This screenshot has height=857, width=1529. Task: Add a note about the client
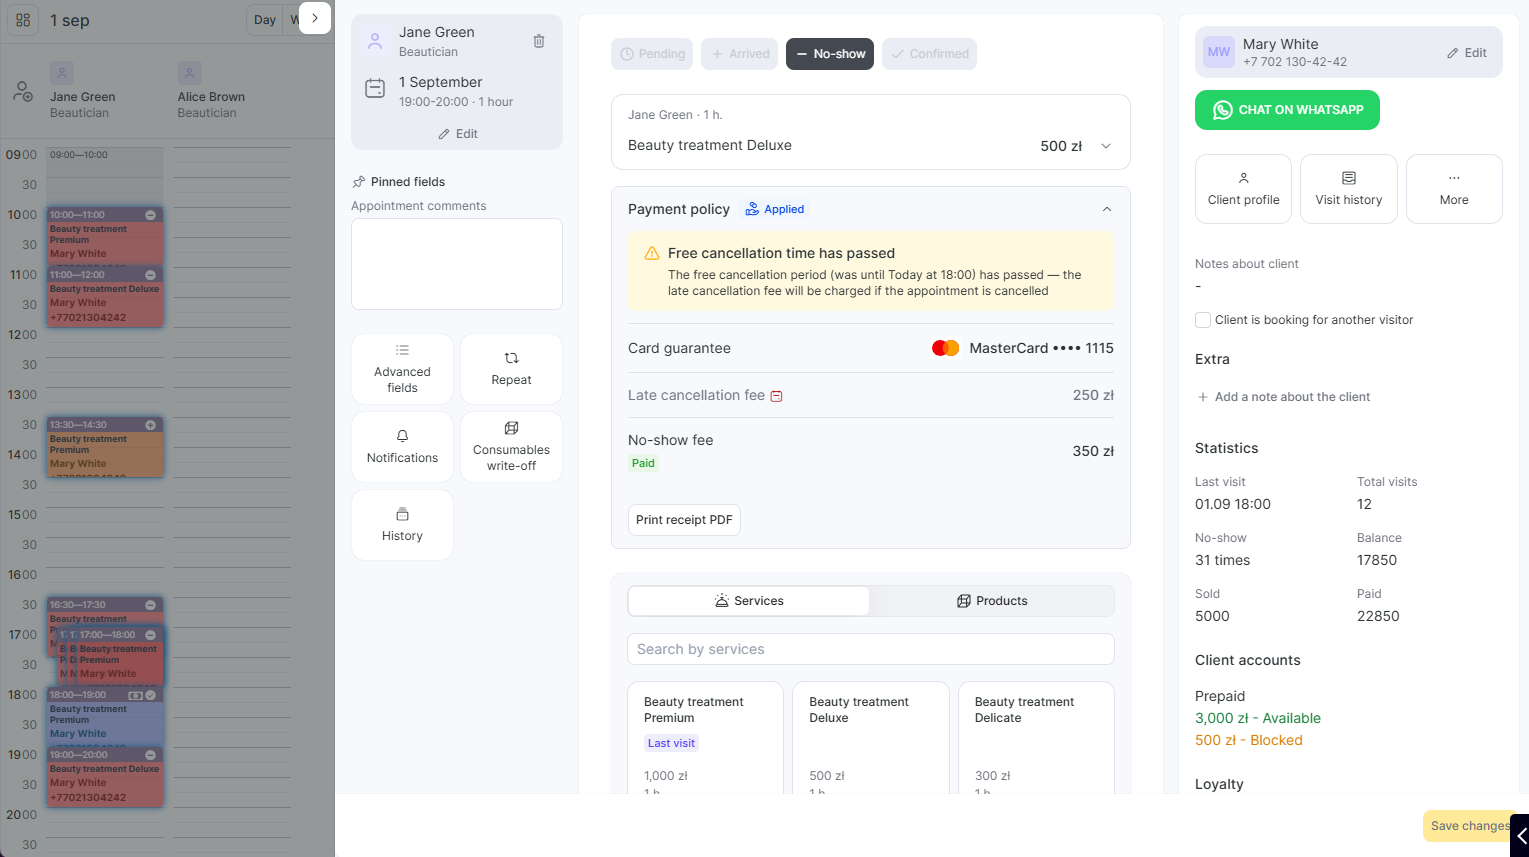1283,397
